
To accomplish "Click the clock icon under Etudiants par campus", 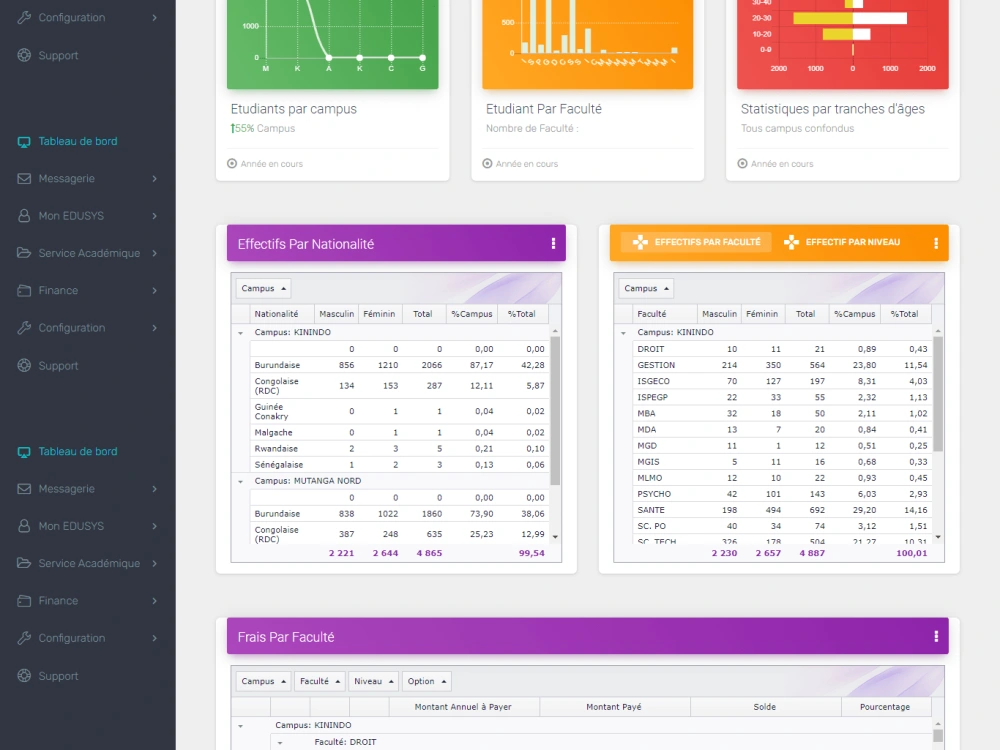I will click(232, 164).
